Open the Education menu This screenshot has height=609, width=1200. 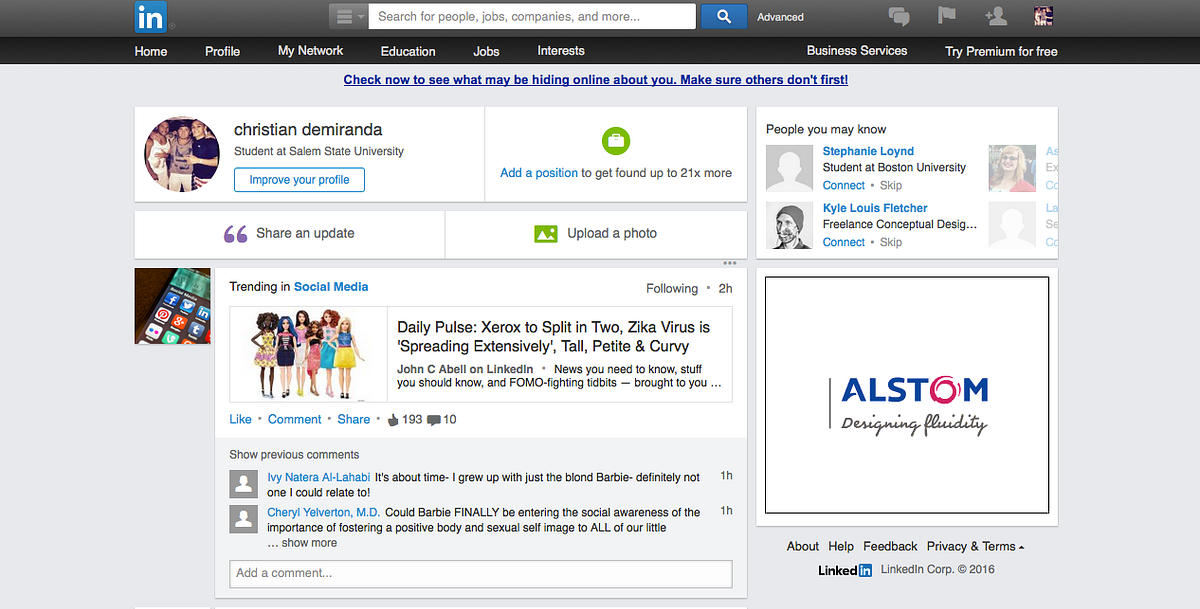[x=408, y=51]
